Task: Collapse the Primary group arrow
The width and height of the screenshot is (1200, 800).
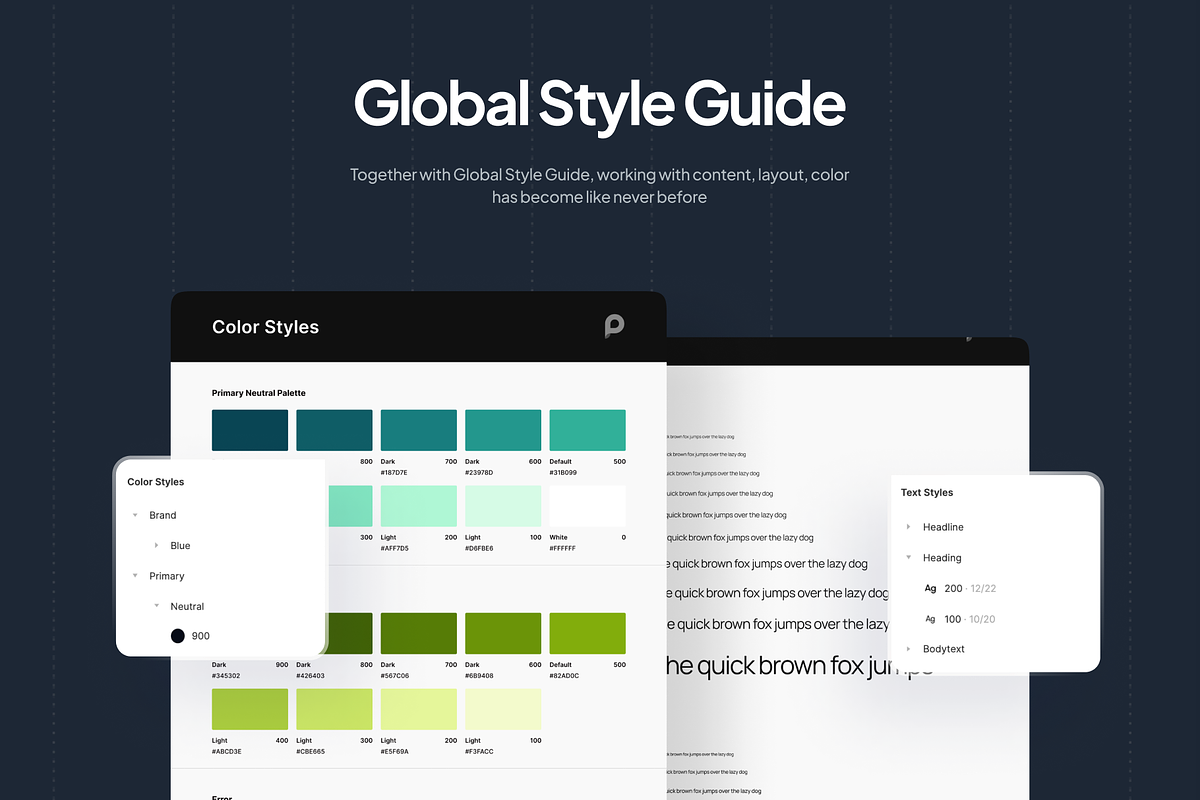Action: pyautogui.click(x=135, y=576)
